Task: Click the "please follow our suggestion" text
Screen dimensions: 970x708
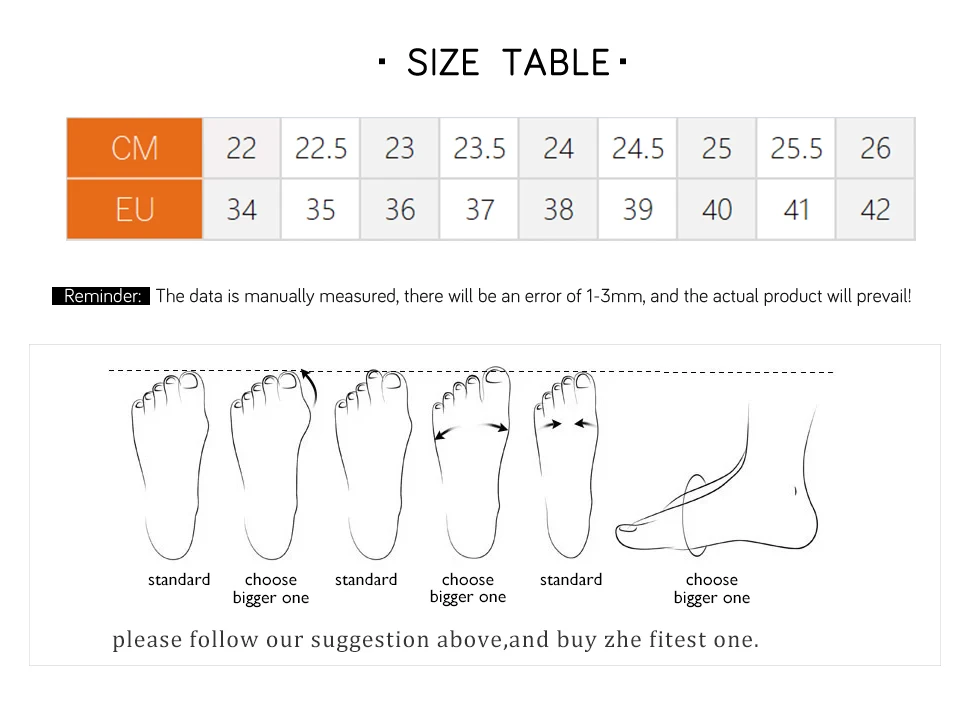Action: click(435, 639)
